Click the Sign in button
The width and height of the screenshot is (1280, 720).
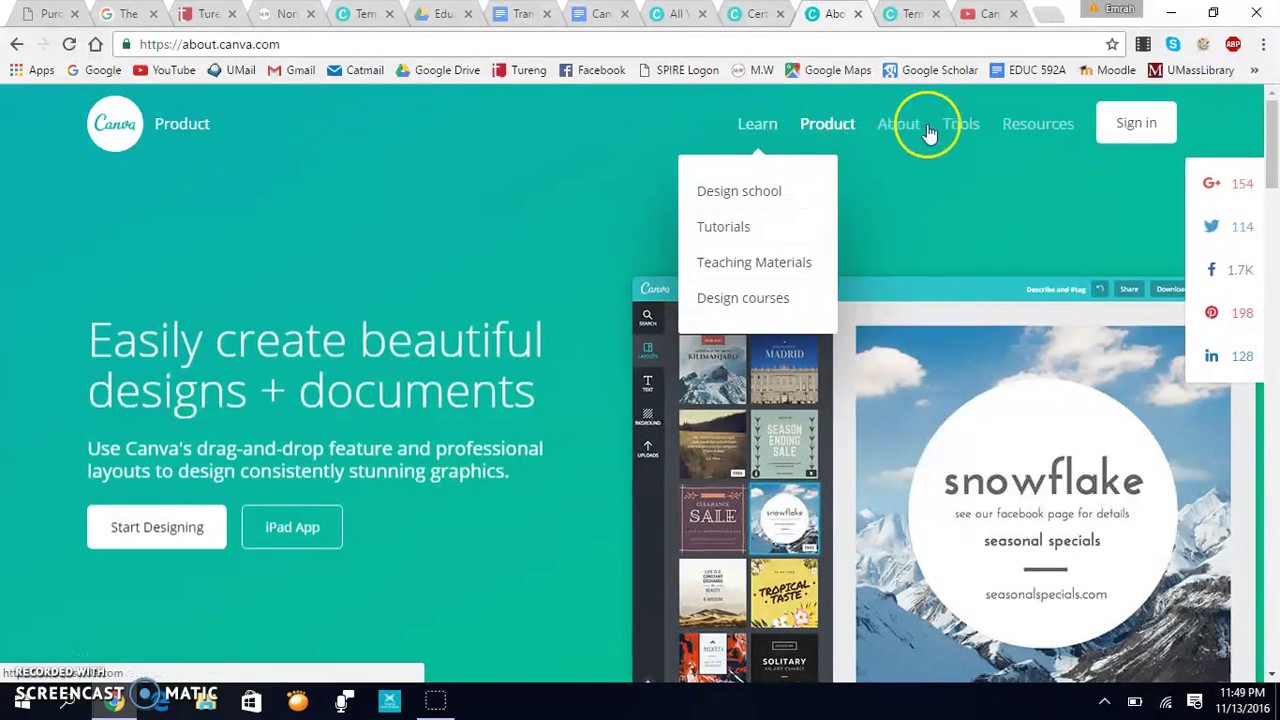point(1136,123)
